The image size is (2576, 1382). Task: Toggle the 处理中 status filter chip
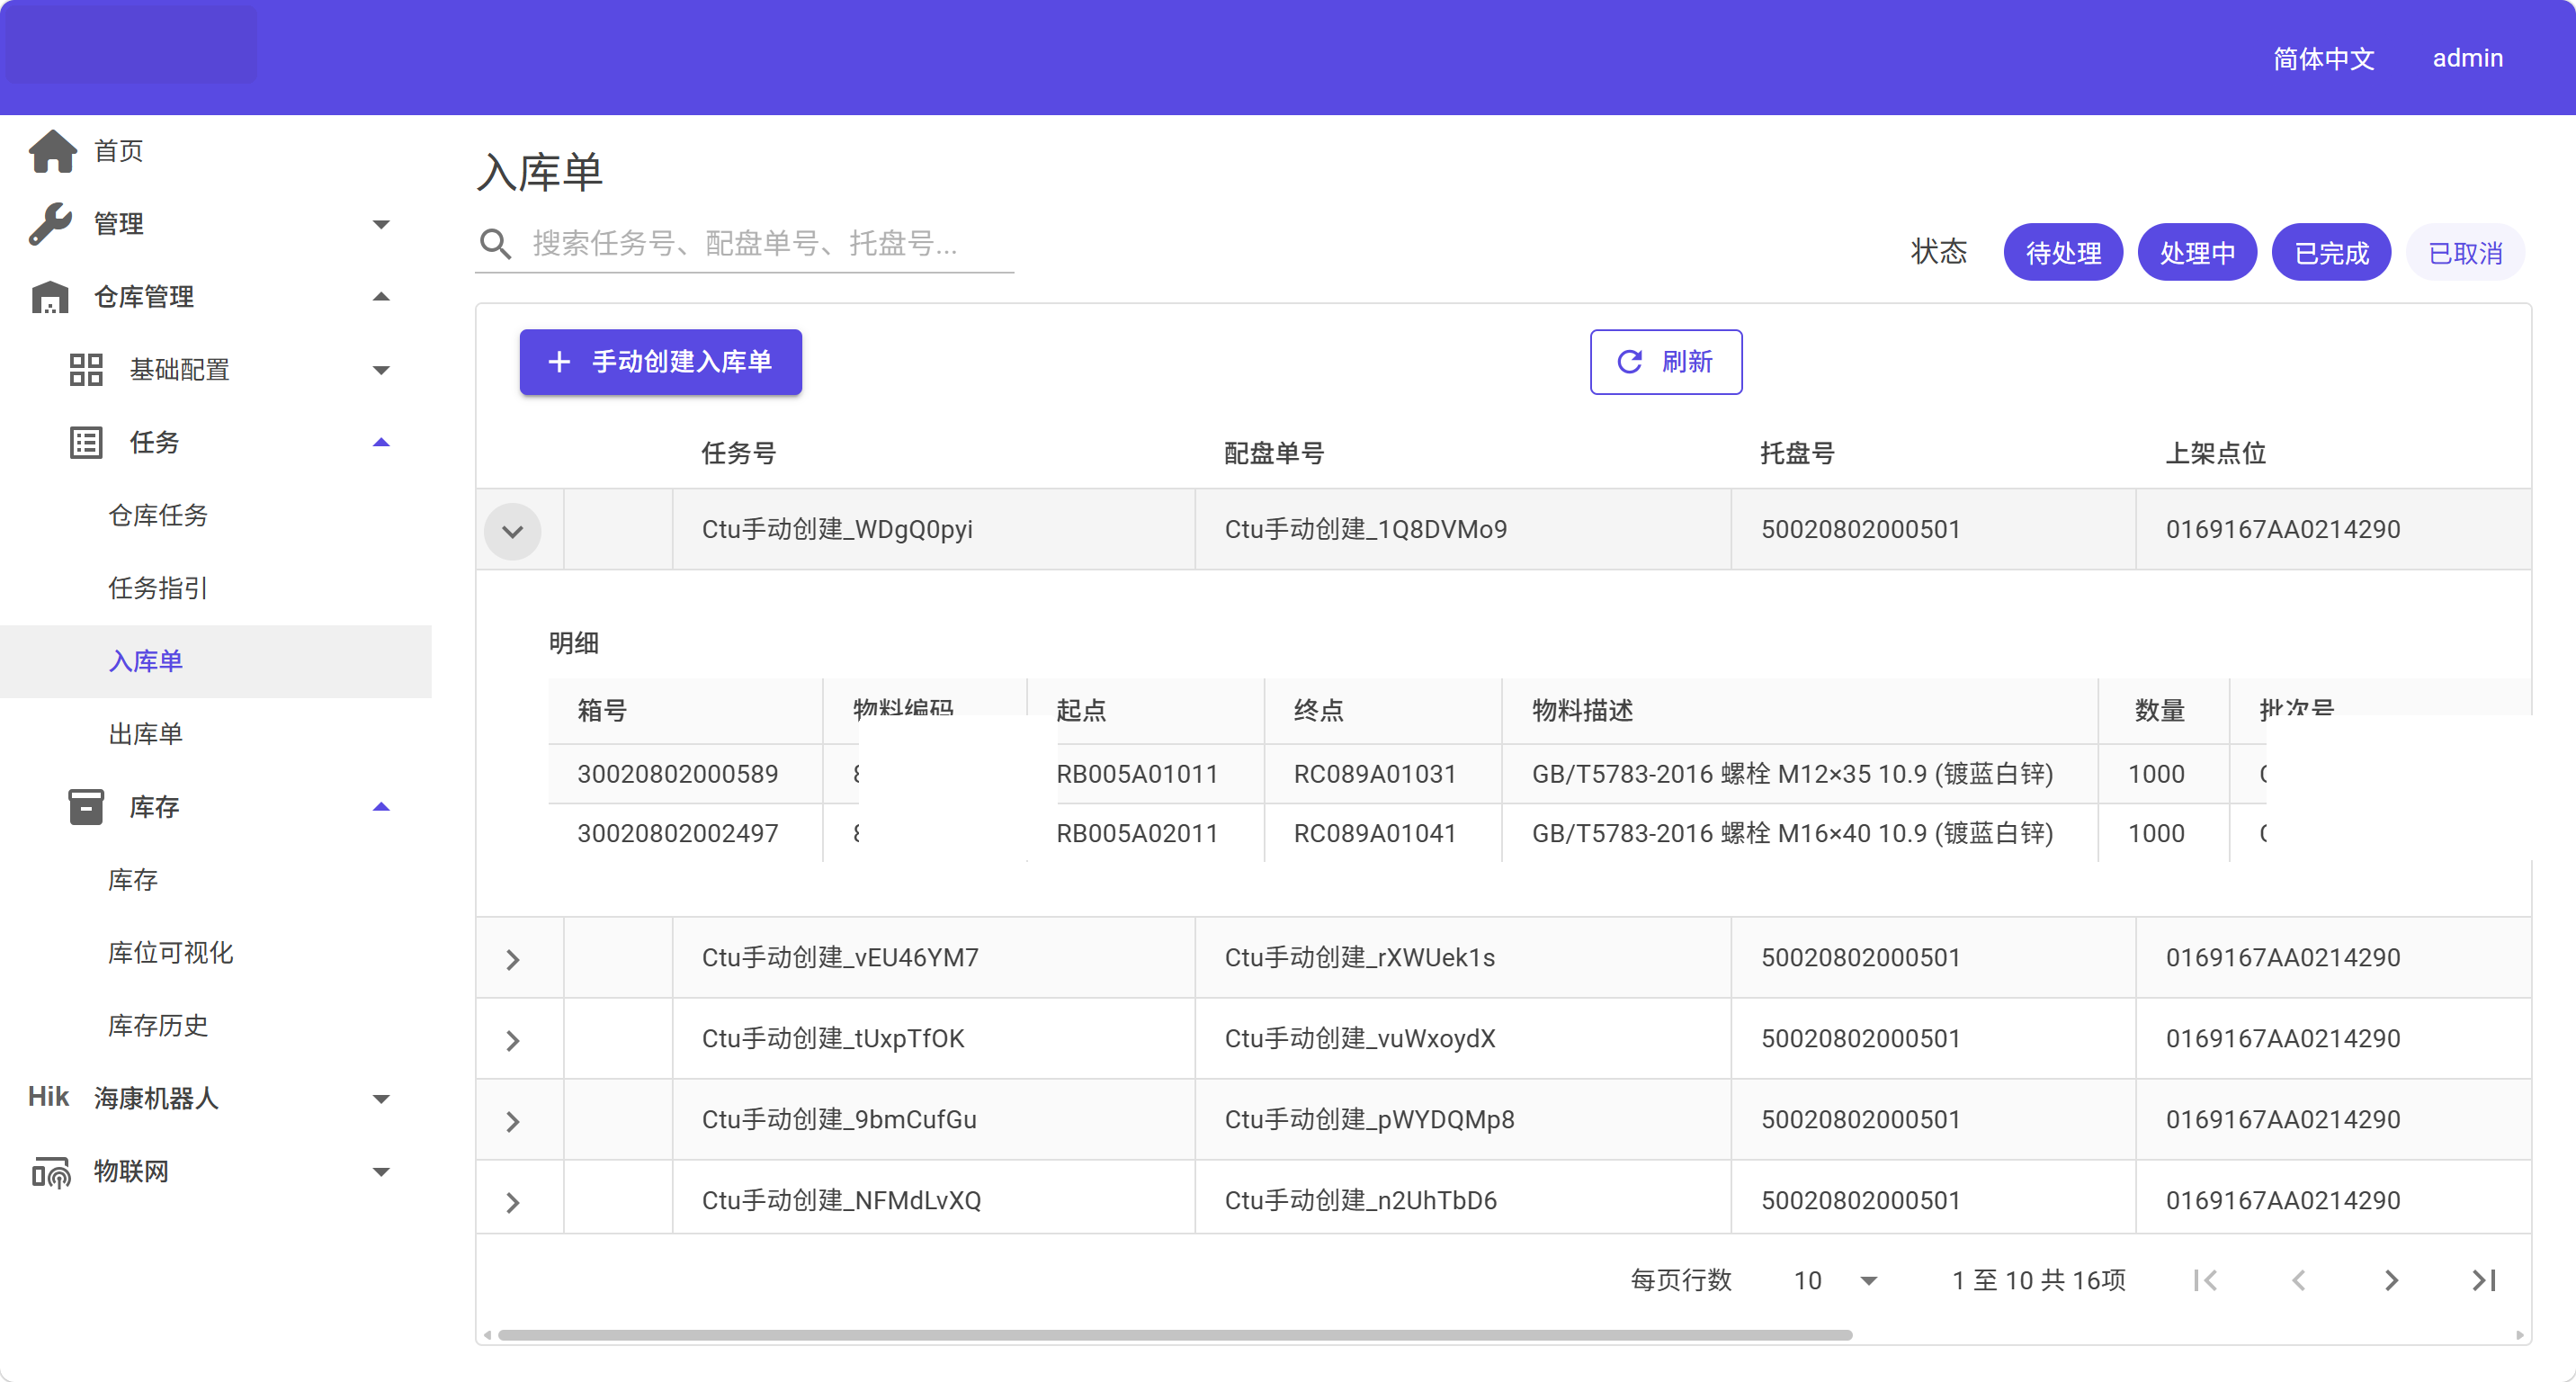coord(2197,253)
